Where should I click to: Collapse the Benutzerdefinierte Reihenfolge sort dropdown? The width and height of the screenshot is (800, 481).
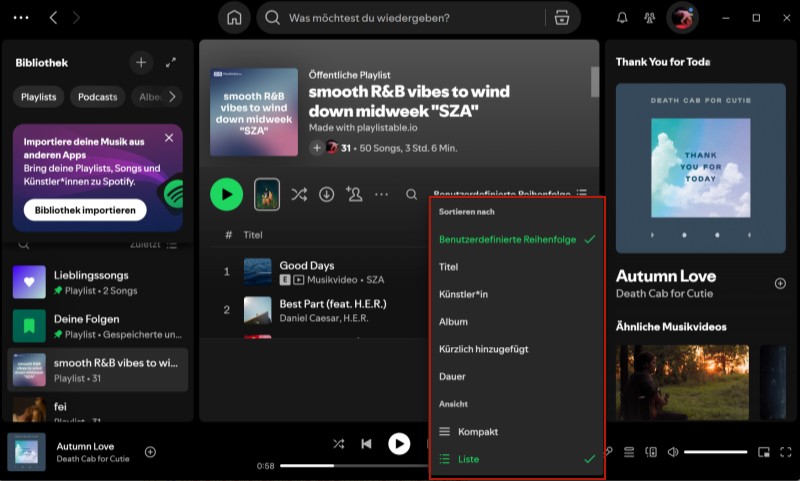[x=510, y=193]
